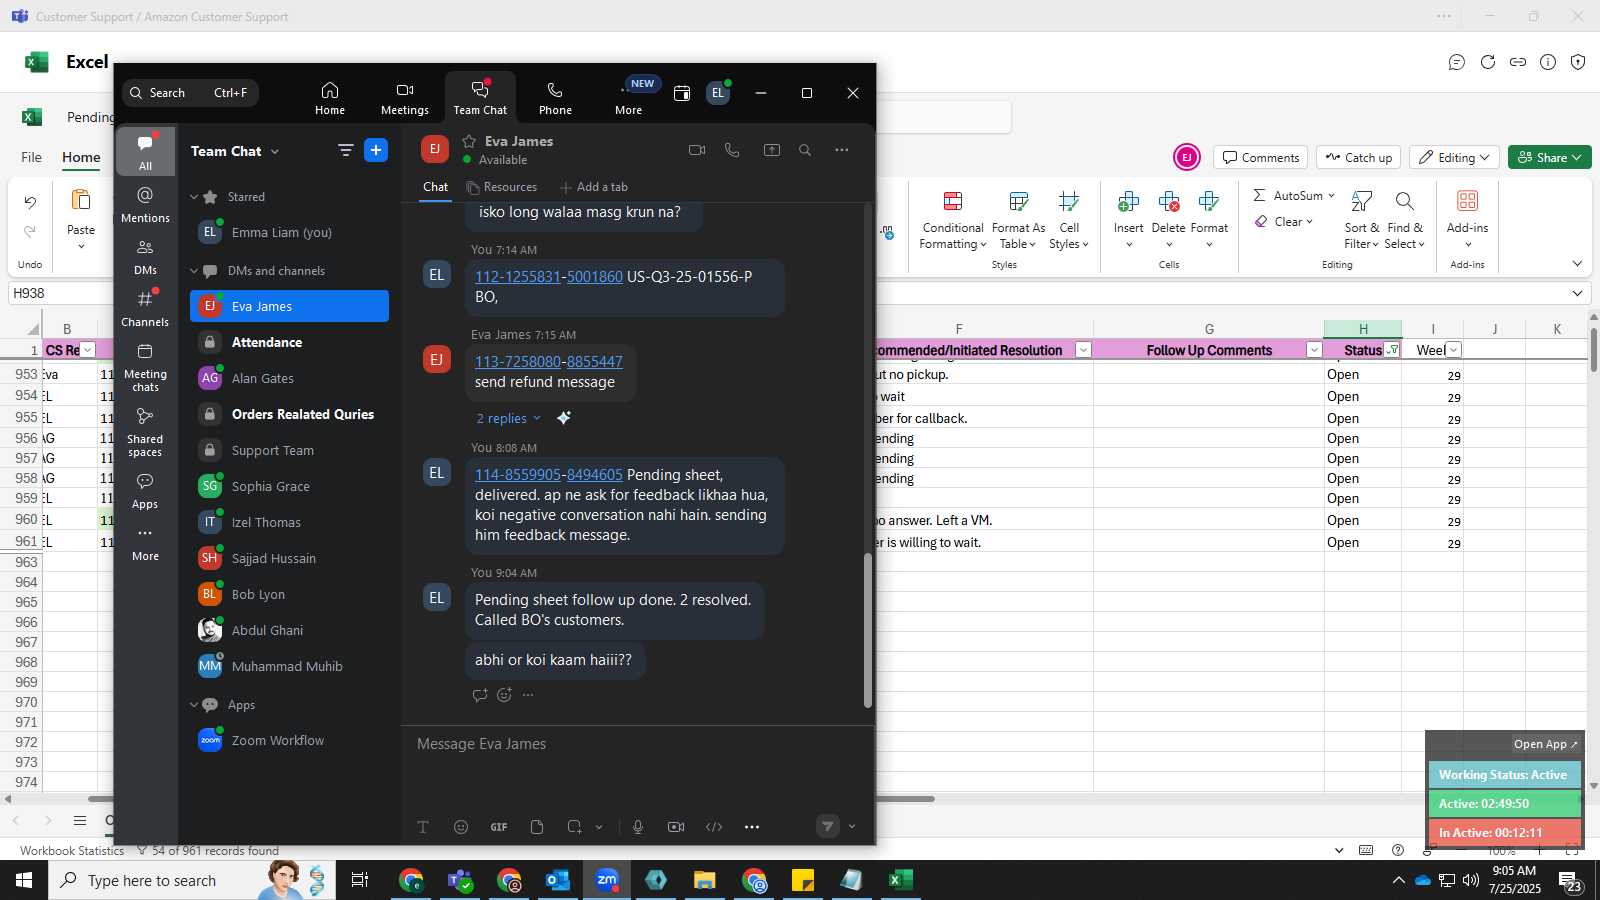
Task: Open Follow Up Comments filter dropdown
Action: [x=1314, y=350]
